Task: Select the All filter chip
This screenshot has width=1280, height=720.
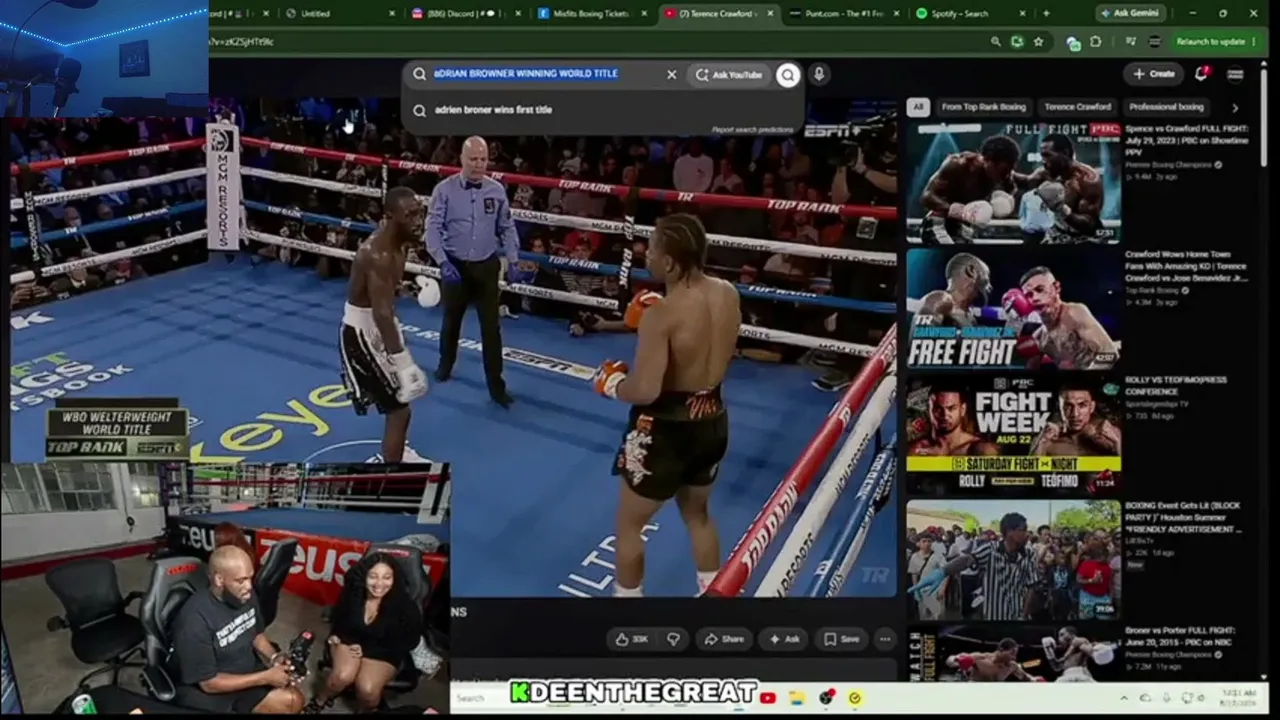Action: click(918, 107)
